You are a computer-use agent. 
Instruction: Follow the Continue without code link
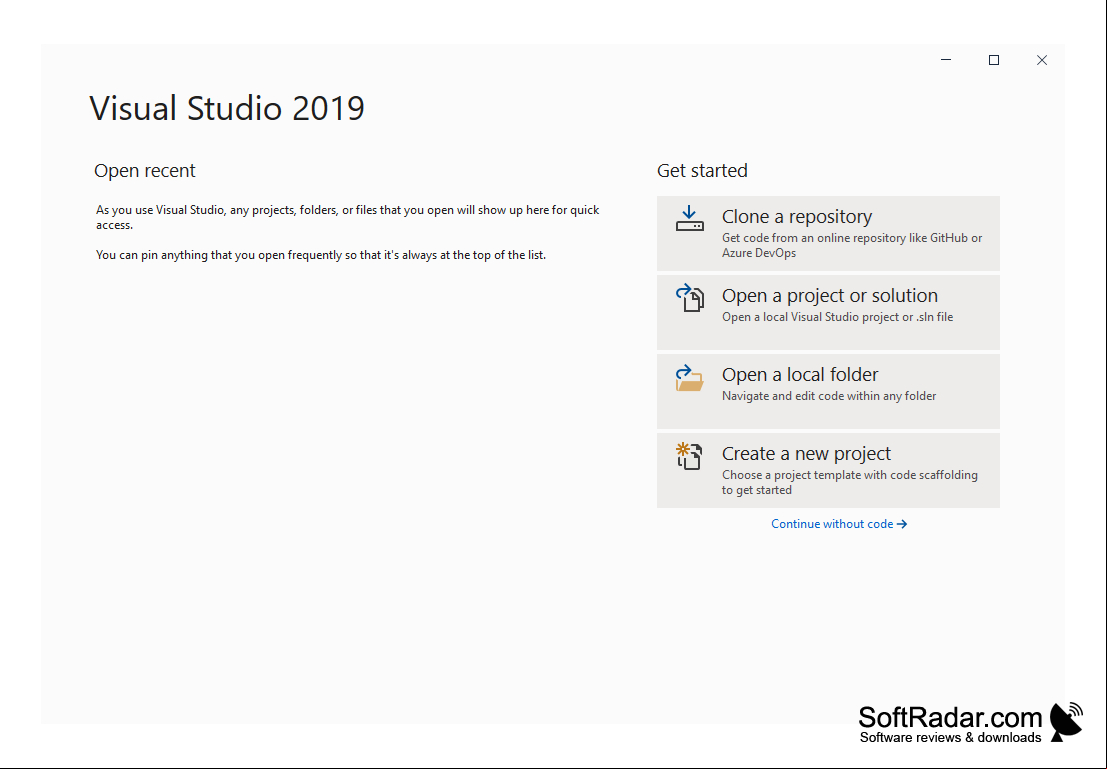pyautogui.click(x=839, y=524)
